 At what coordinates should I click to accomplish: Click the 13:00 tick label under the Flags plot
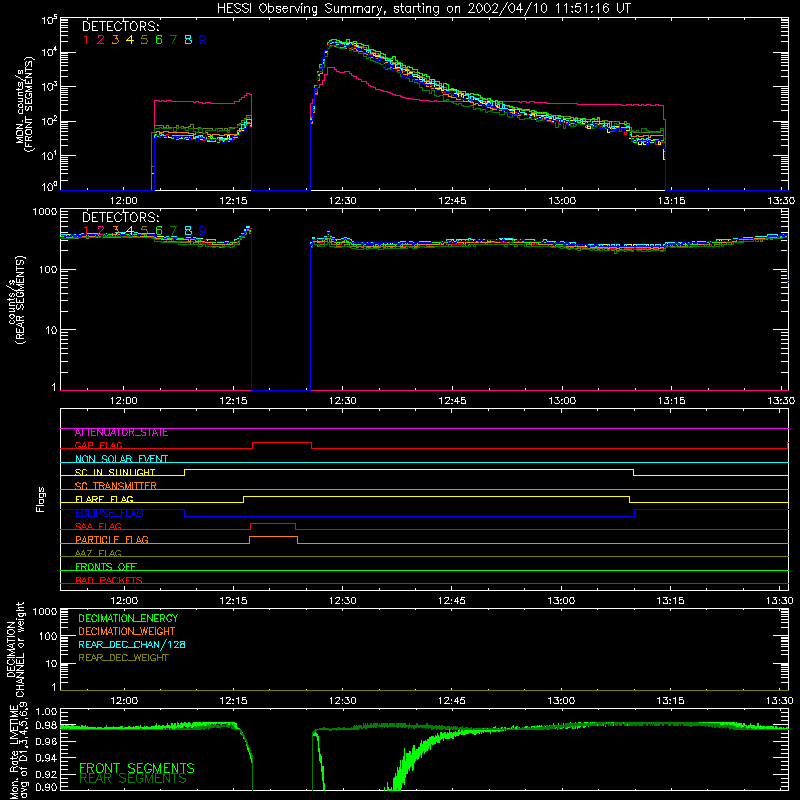561,601
